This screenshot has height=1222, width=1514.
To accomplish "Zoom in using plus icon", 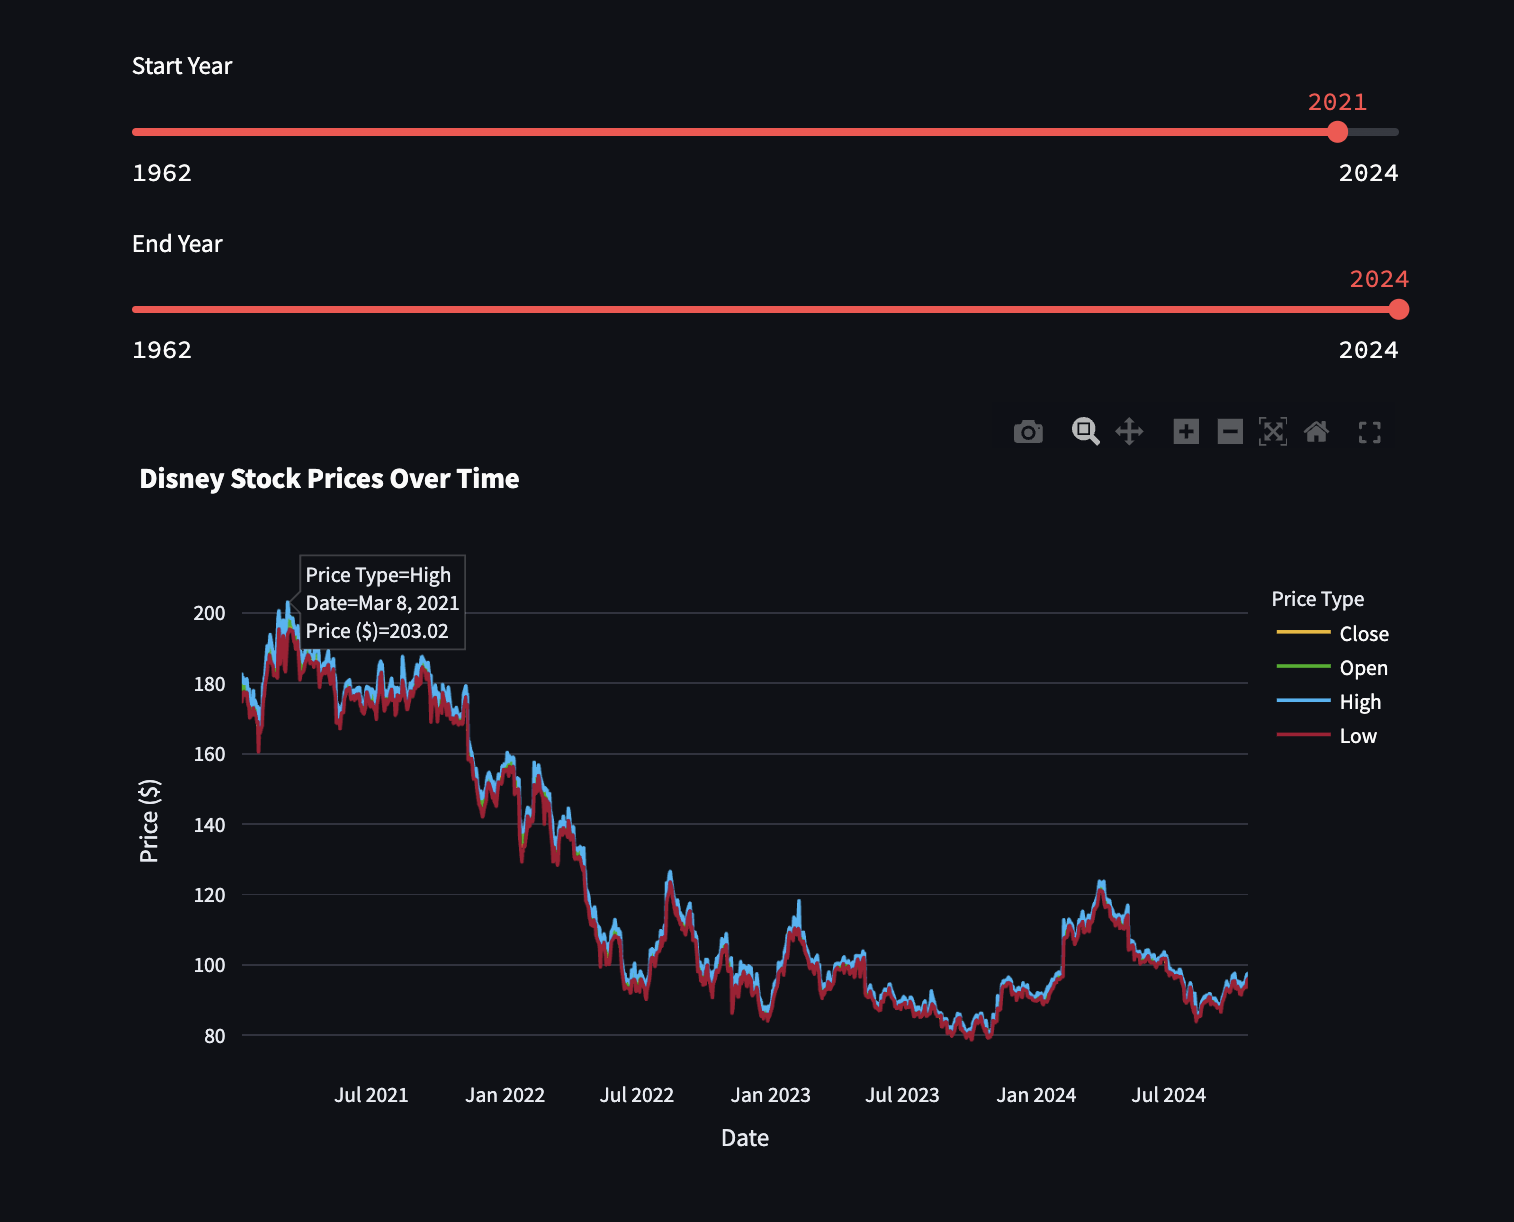I will pyautogui.click(x=1186, y=432).
